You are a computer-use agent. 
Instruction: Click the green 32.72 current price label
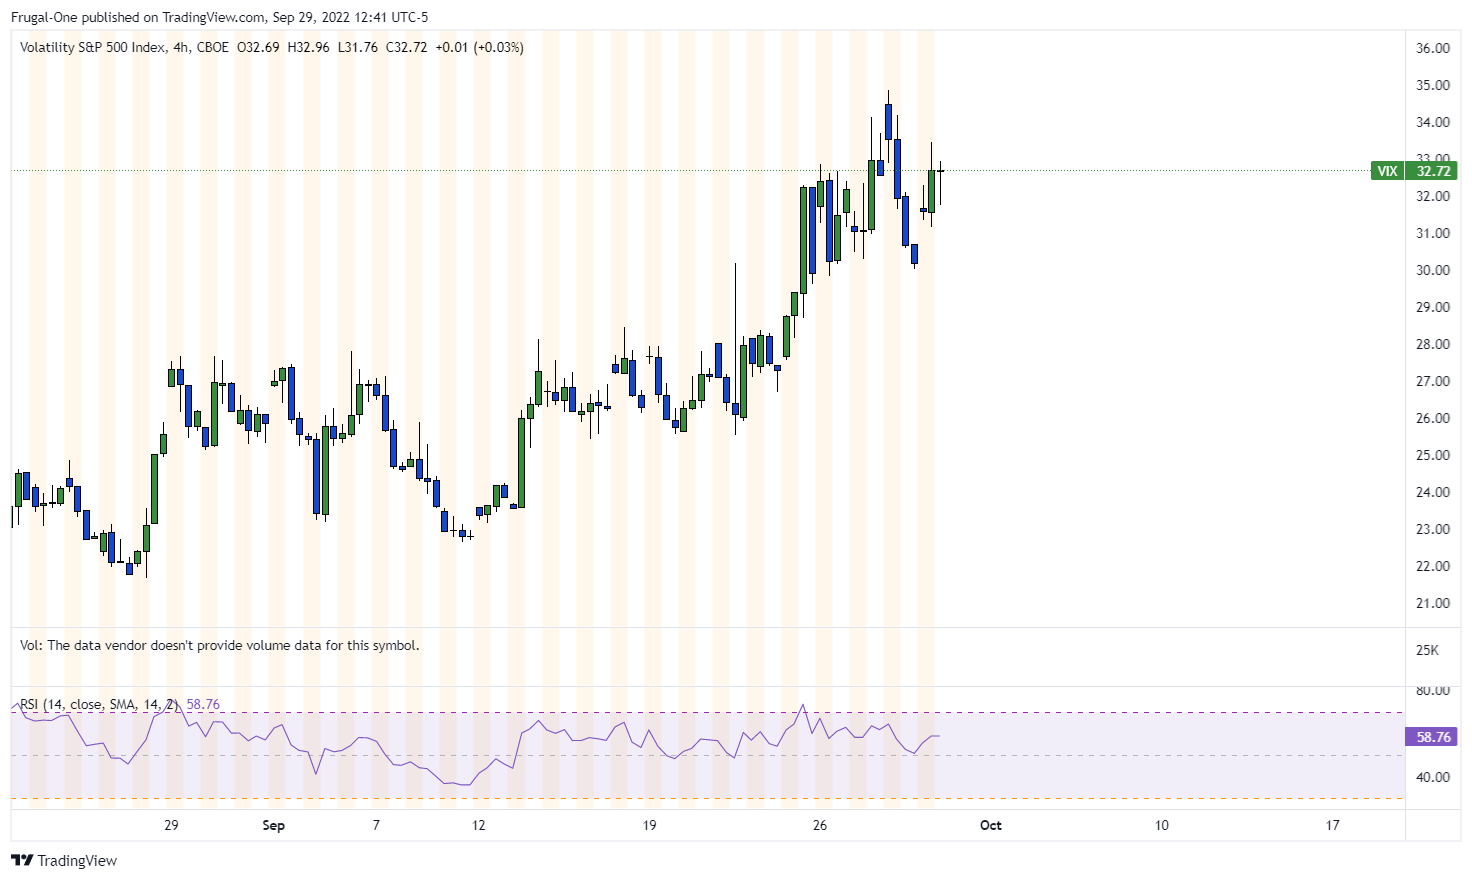tap(1432, 171)
